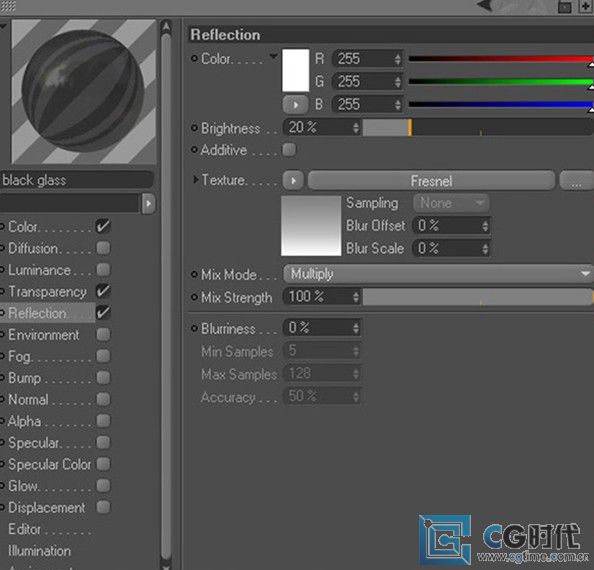Click the lock icon in header
Screen dimensions: 594x570
(x=564, y=6)
